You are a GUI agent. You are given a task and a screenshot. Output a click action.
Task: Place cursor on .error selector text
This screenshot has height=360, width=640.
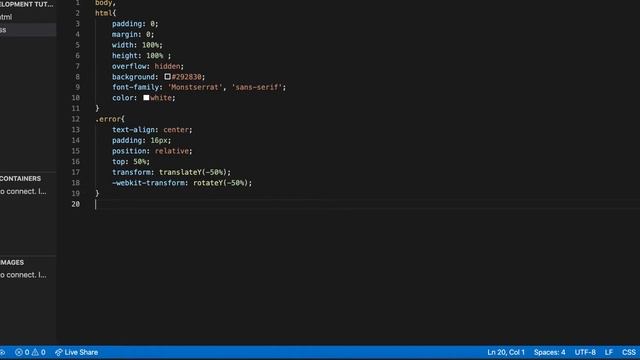[x=108, y=119]
